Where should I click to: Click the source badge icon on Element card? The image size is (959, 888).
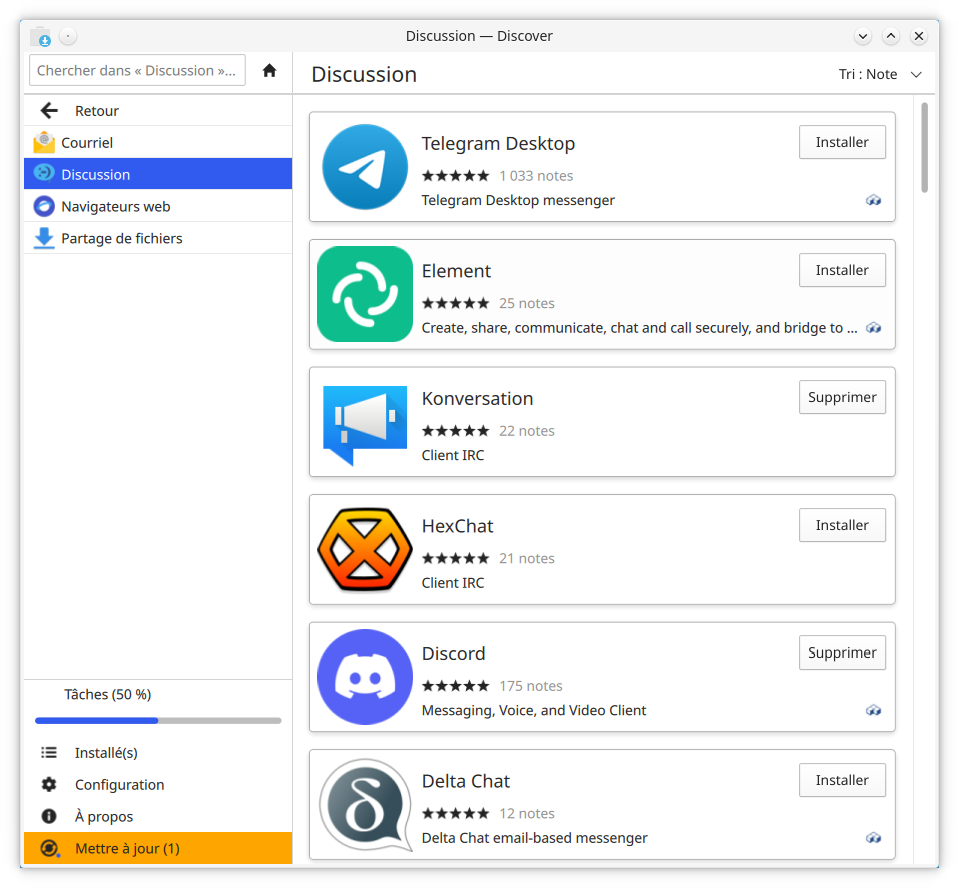873,328
